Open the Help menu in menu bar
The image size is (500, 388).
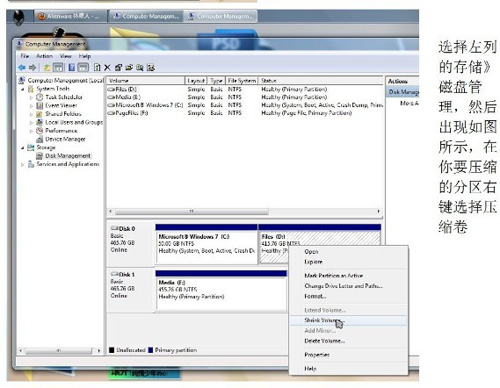click(x=85, y=56)
